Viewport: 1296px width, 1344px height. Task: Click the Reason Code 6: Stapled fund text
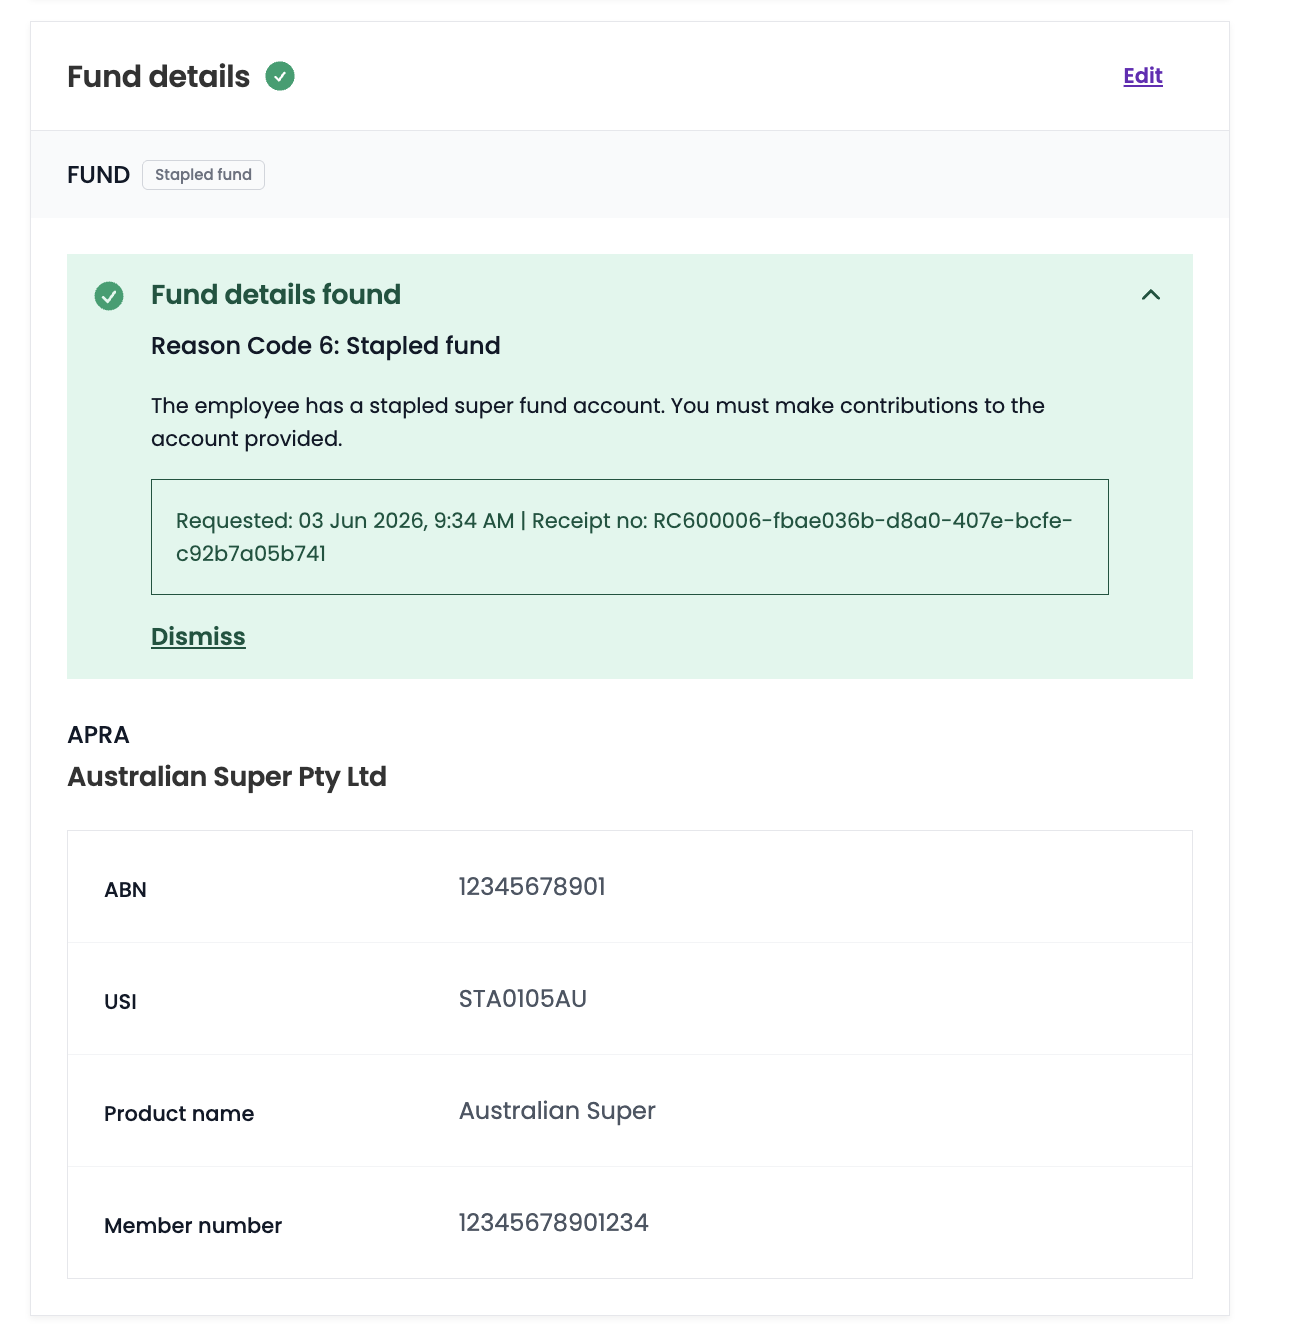[326, 346]
